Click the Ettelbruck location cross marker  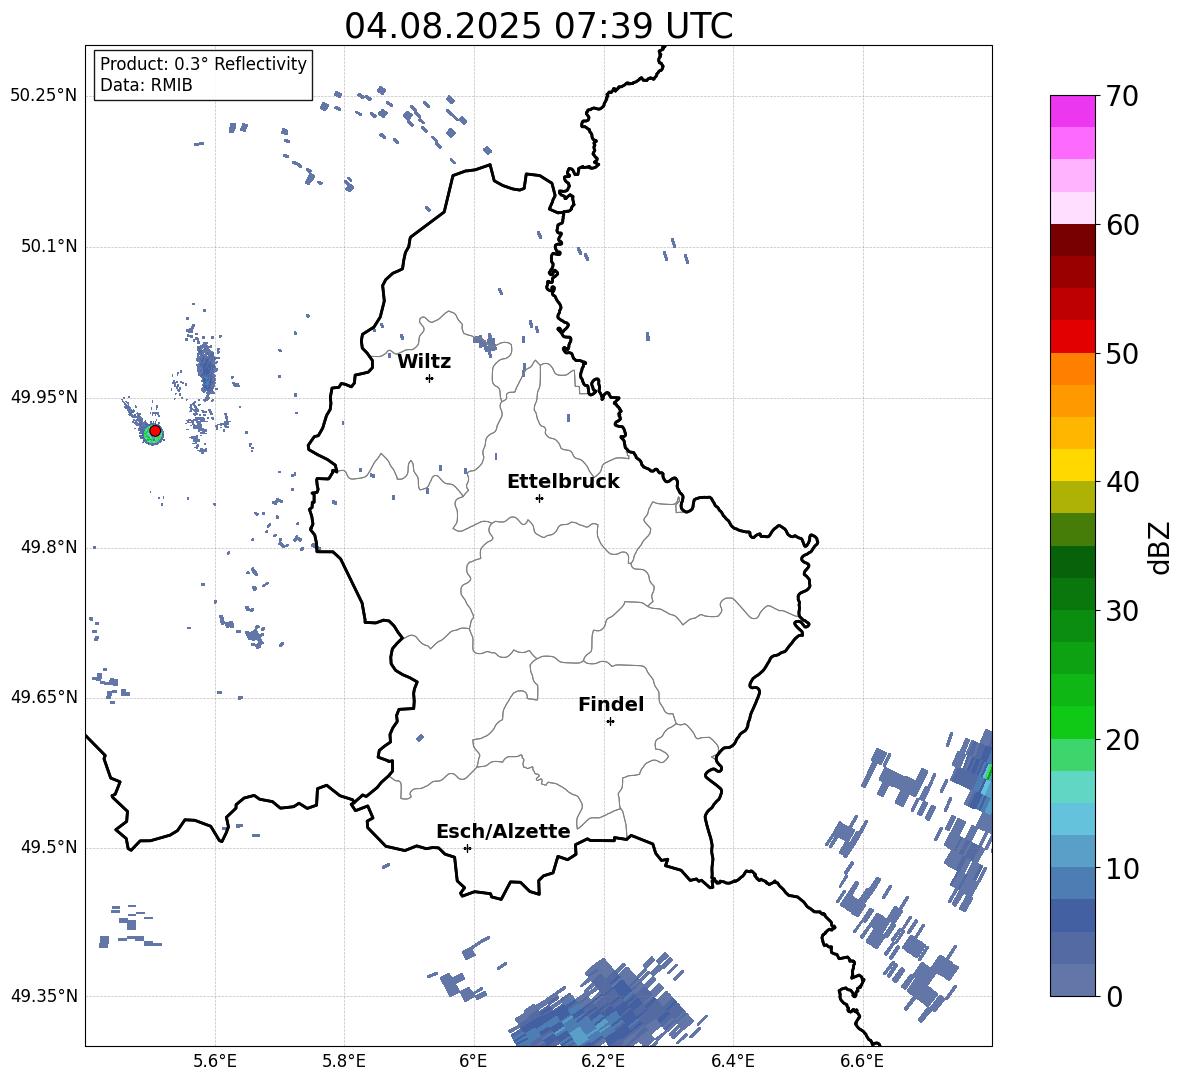(539, 498)
